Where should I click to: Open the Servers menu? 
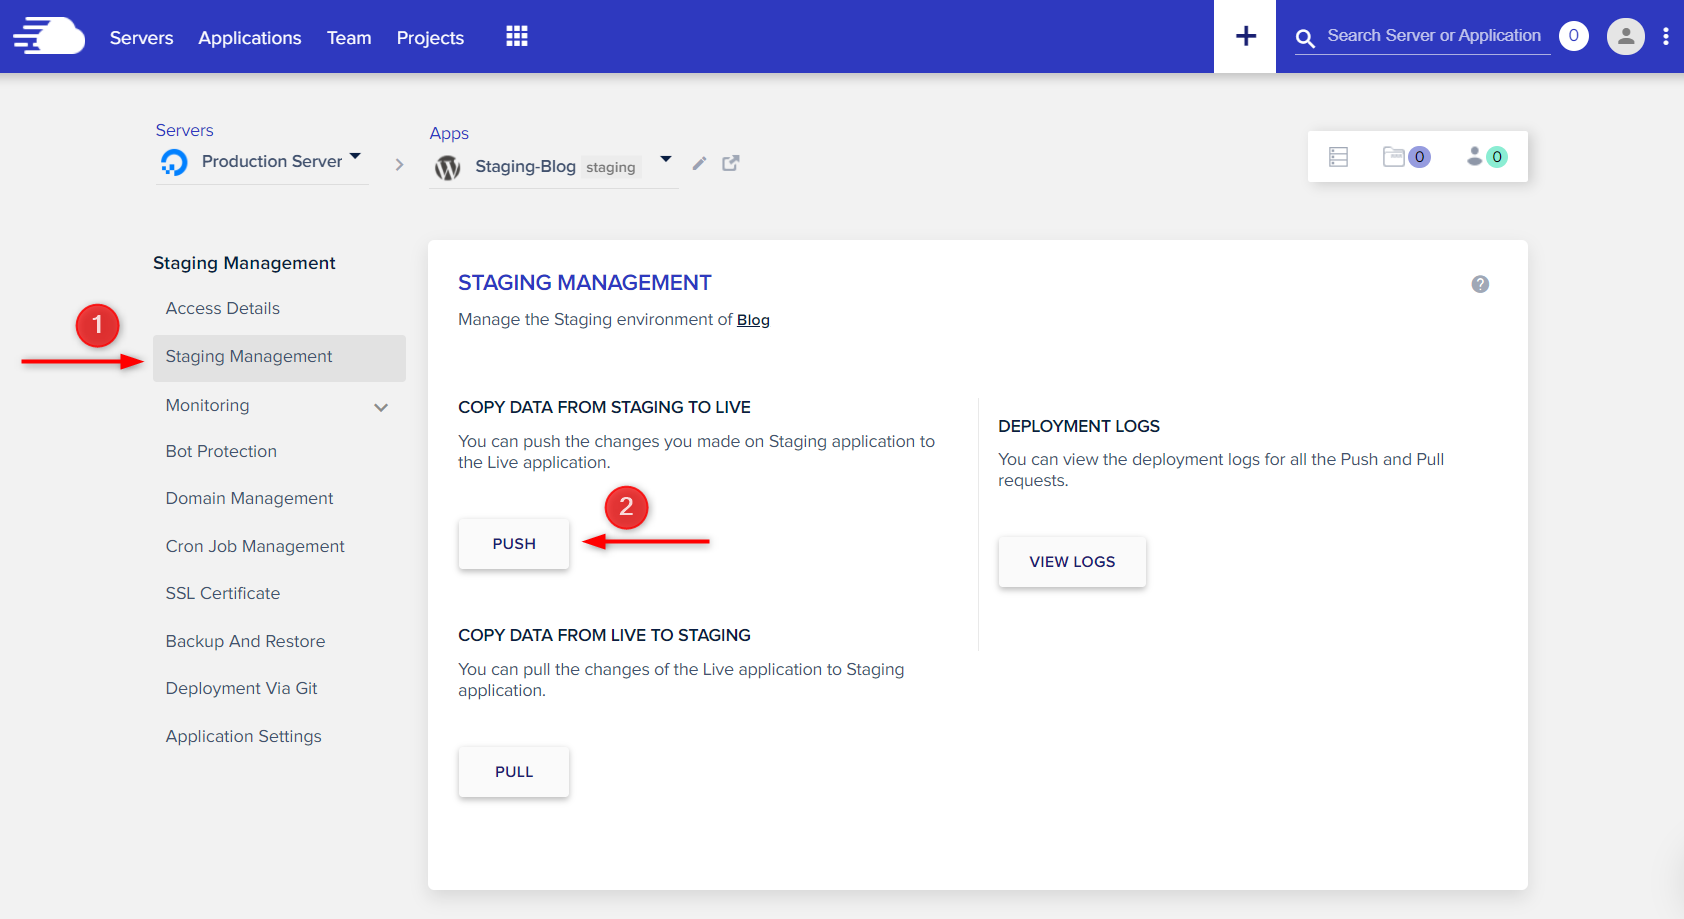[x=141, y=38]
